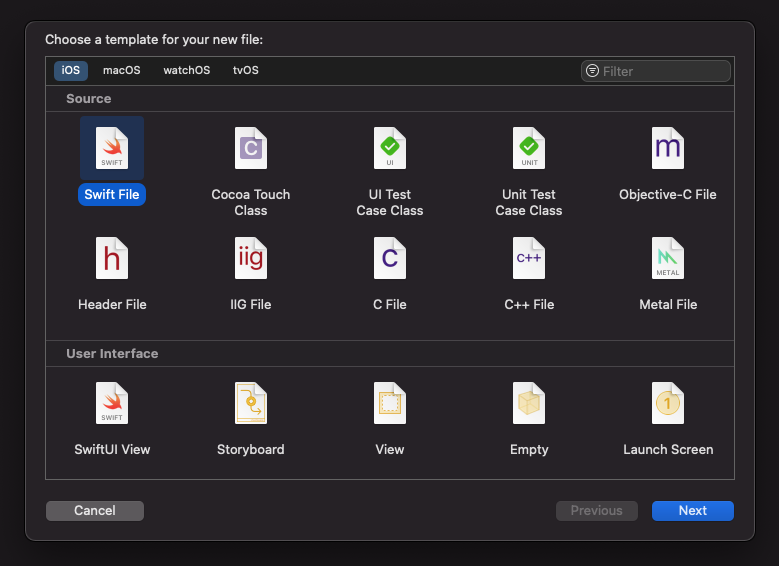The width and height of the screenshot is (779, 566).
Task: Click the SwiftUI View label
Action: click(112, 449)
